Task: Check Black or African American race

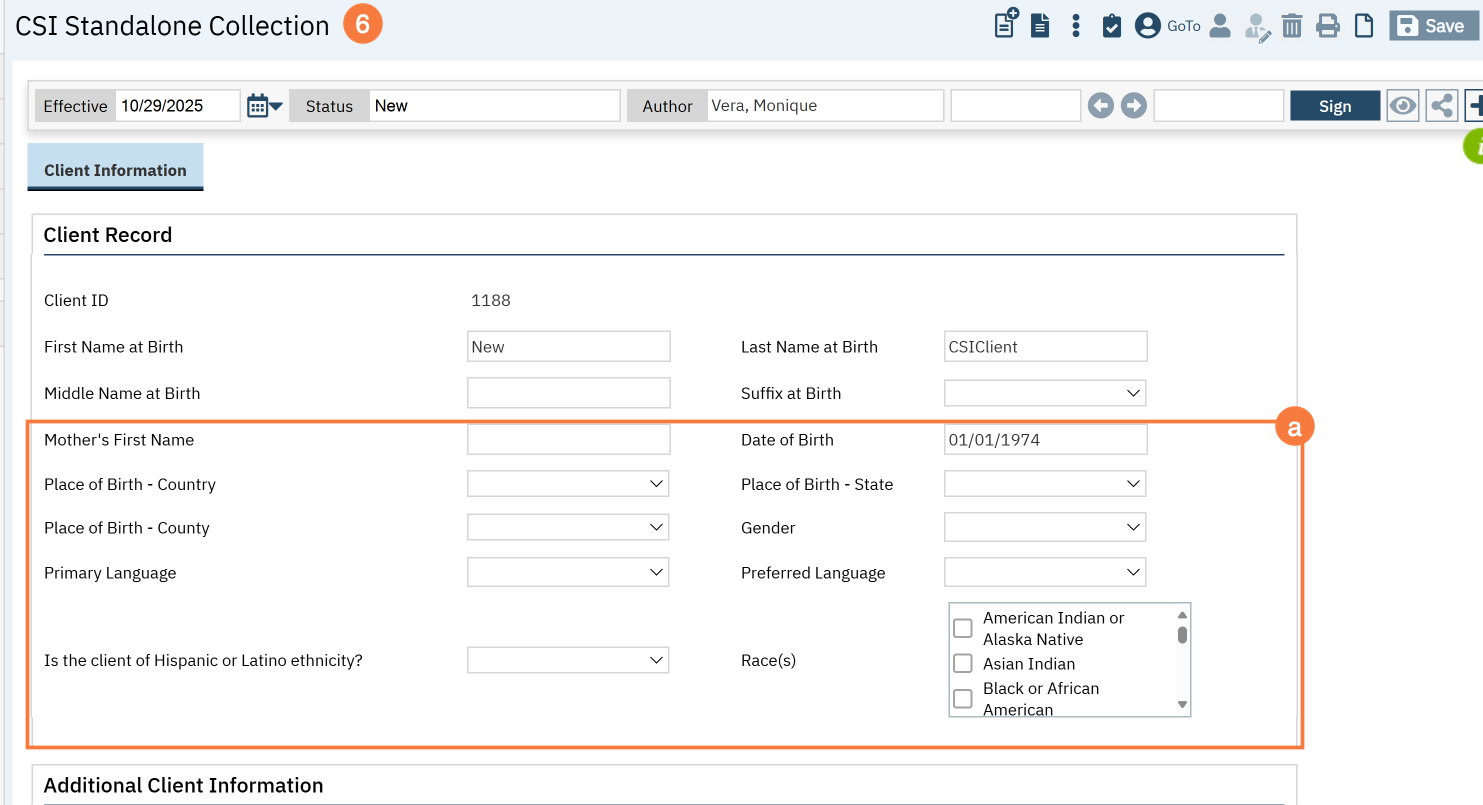Action: pos(963,698)
